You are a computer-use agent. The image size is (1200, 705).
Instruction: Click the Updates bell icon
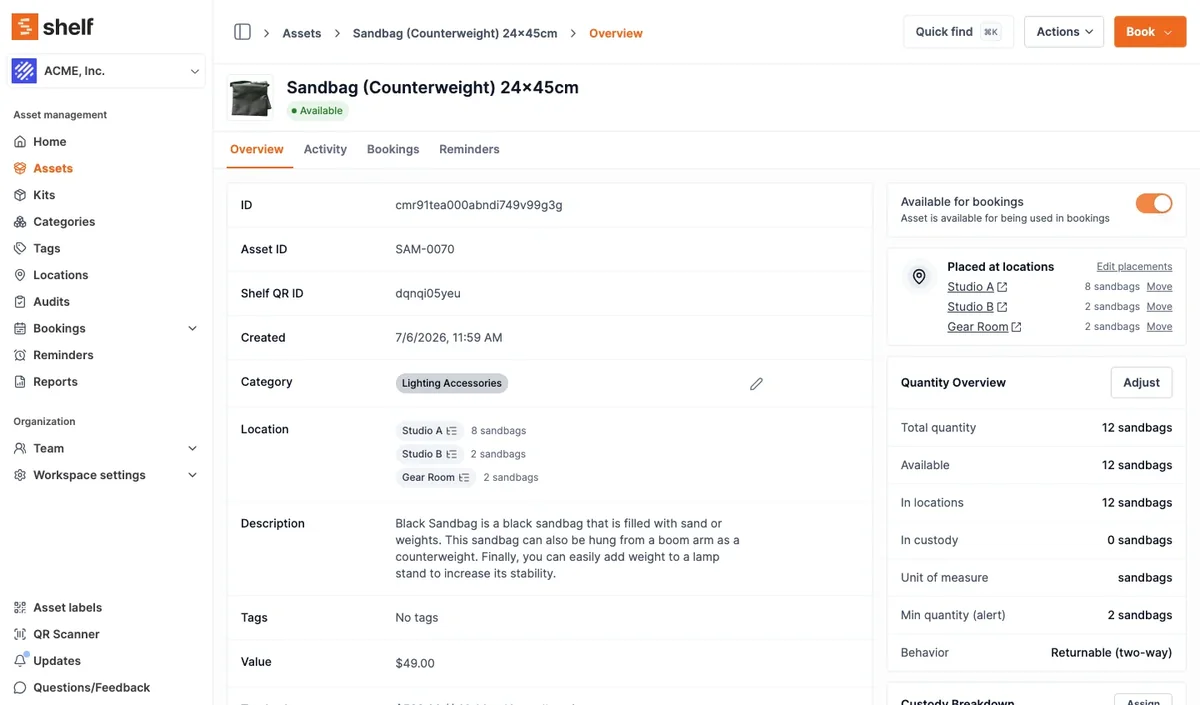(20, 660)
